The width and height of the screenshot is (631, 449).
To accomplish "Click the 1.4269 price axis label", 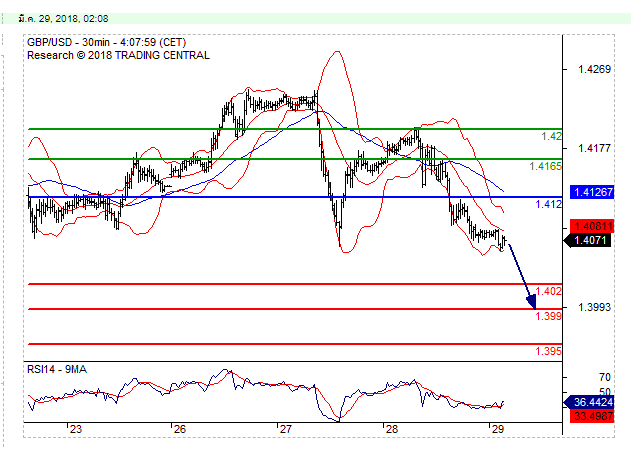I will coord(594,69).
